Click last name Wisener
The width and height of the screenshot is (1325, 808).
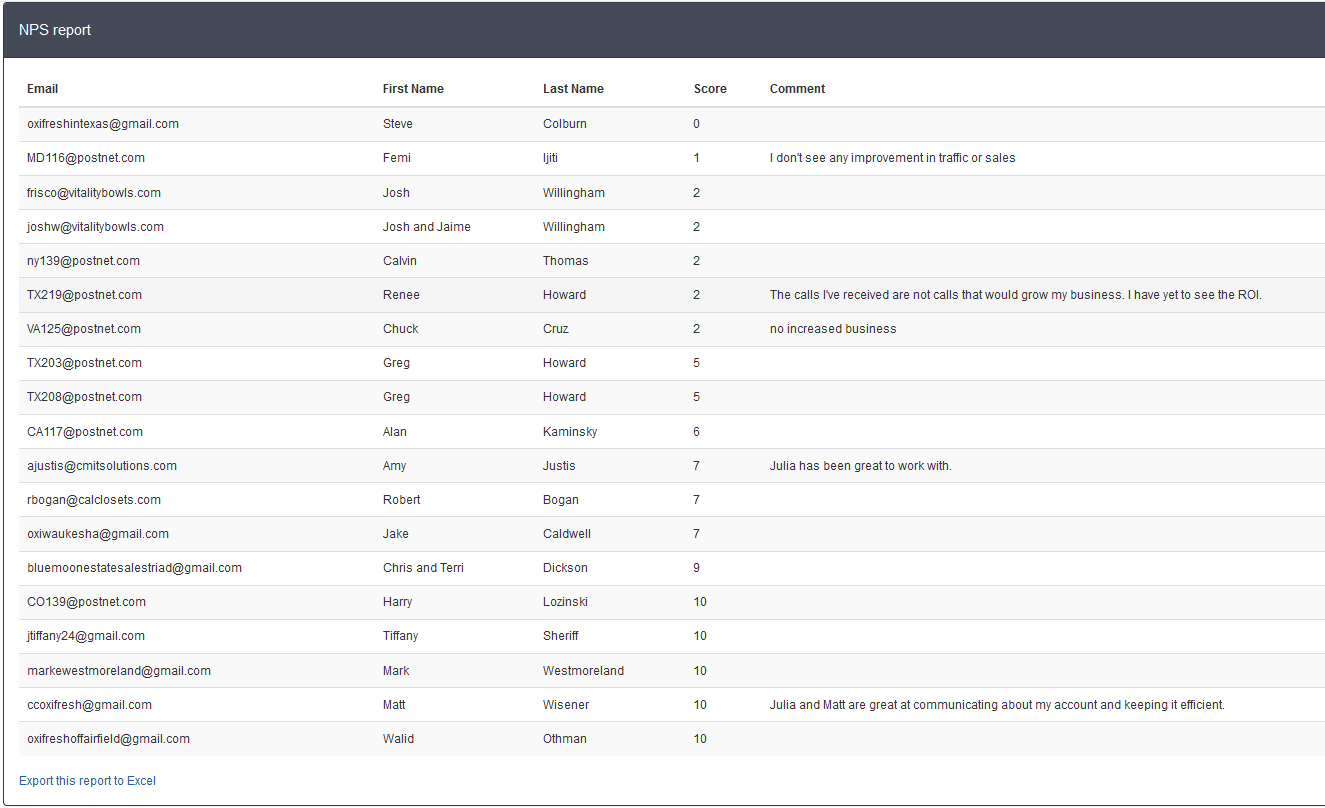[566, 705]
